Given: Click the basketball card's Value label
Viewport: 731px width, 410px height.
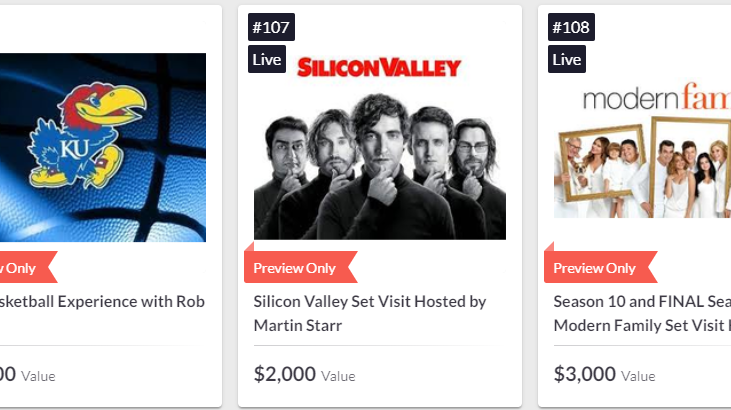Looking at the screenshot, I should pyautogui.click(x=38, y=376).
